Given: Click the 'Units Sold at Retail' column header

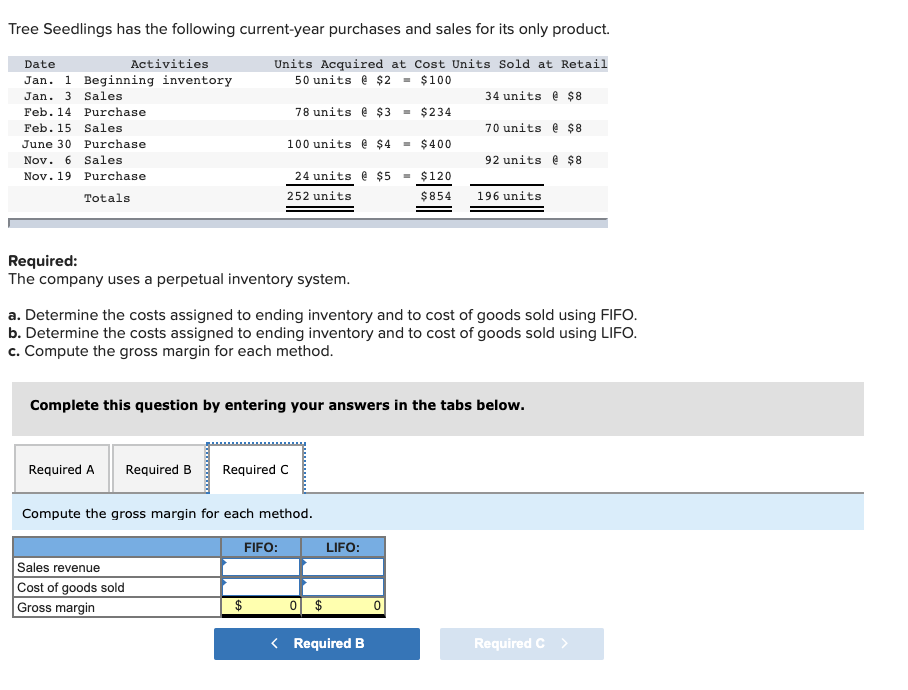Looking at the screenshot, I should [529, 64].
